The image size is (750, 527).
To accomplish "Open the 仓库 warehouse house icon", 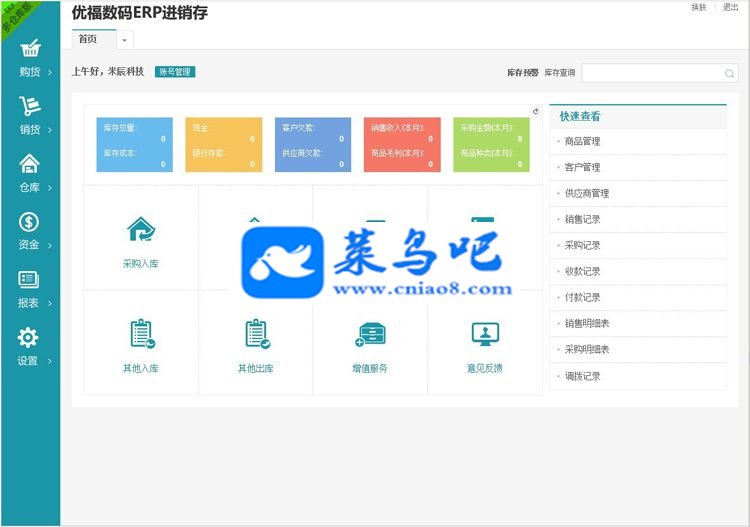I will 29,164.
